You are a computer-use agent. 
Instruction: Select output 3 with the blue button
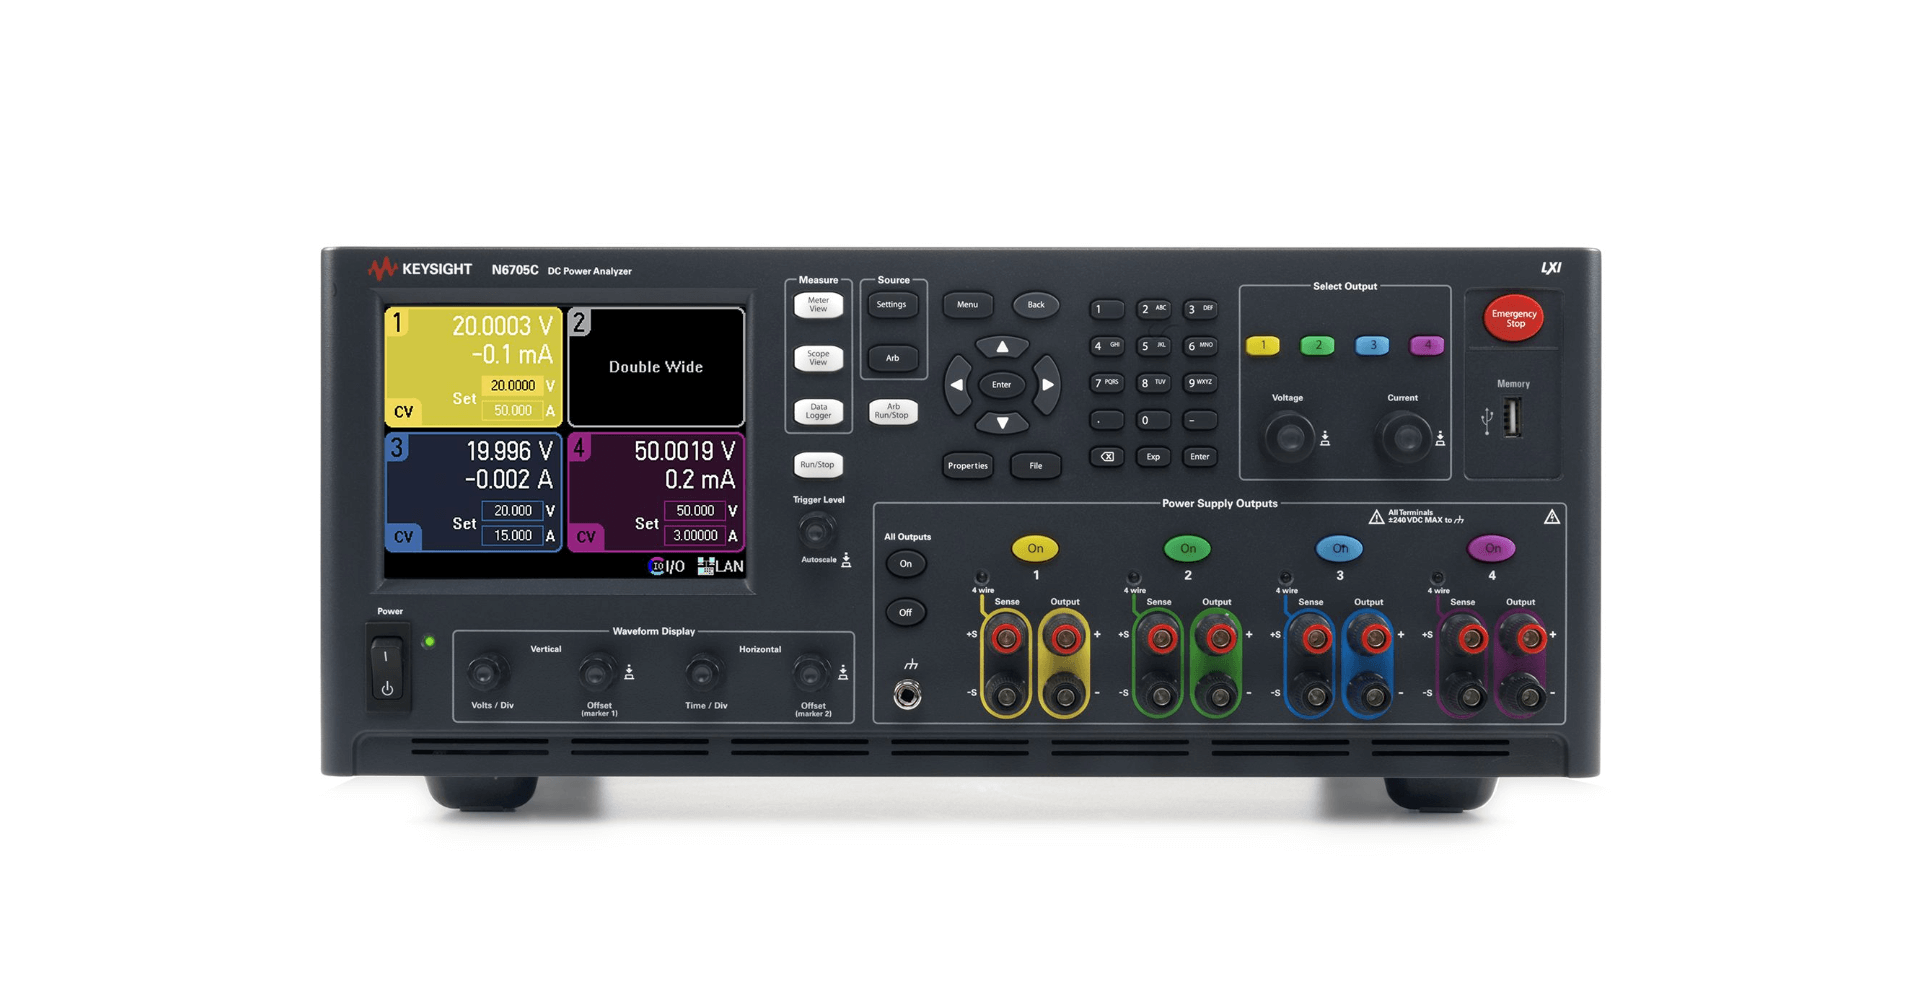[x=1372, y=346]
